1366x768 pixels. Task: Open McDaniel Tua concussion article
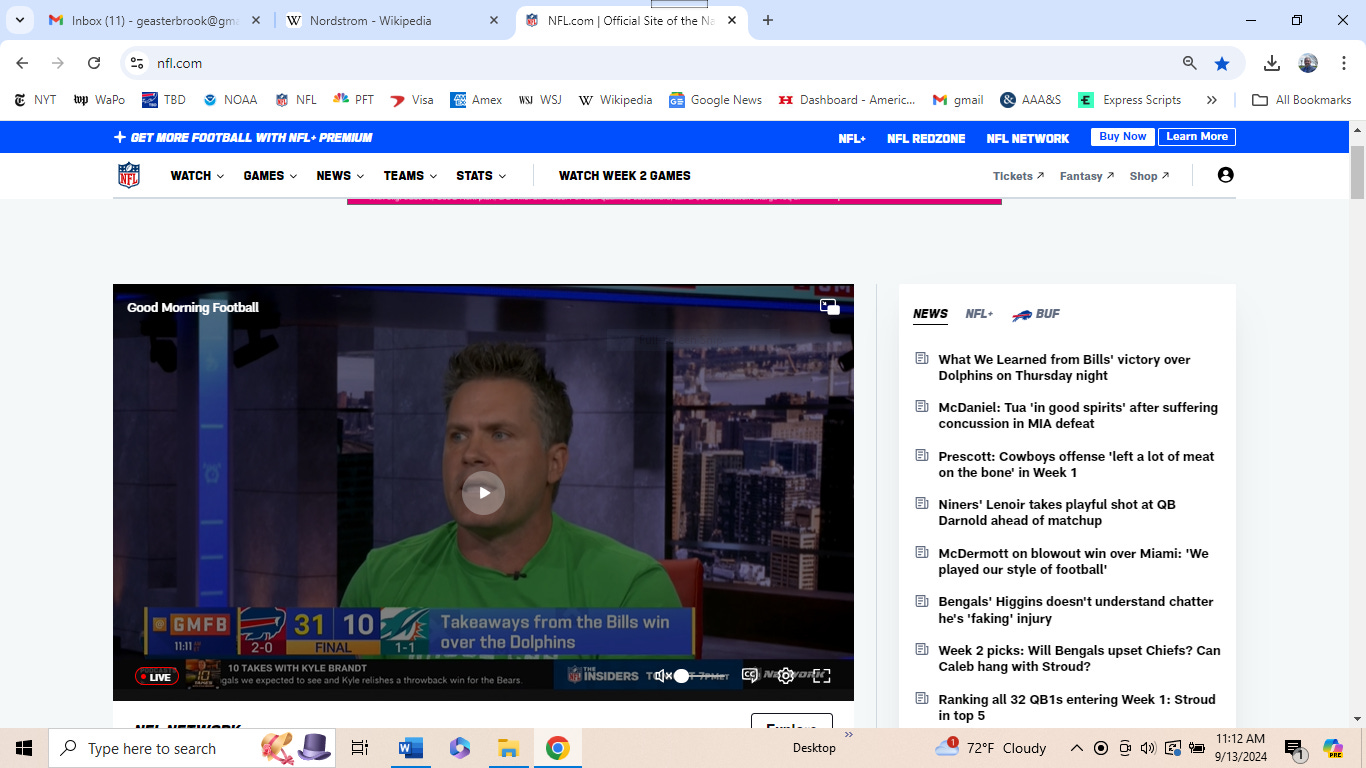(x=1078, y=415)
